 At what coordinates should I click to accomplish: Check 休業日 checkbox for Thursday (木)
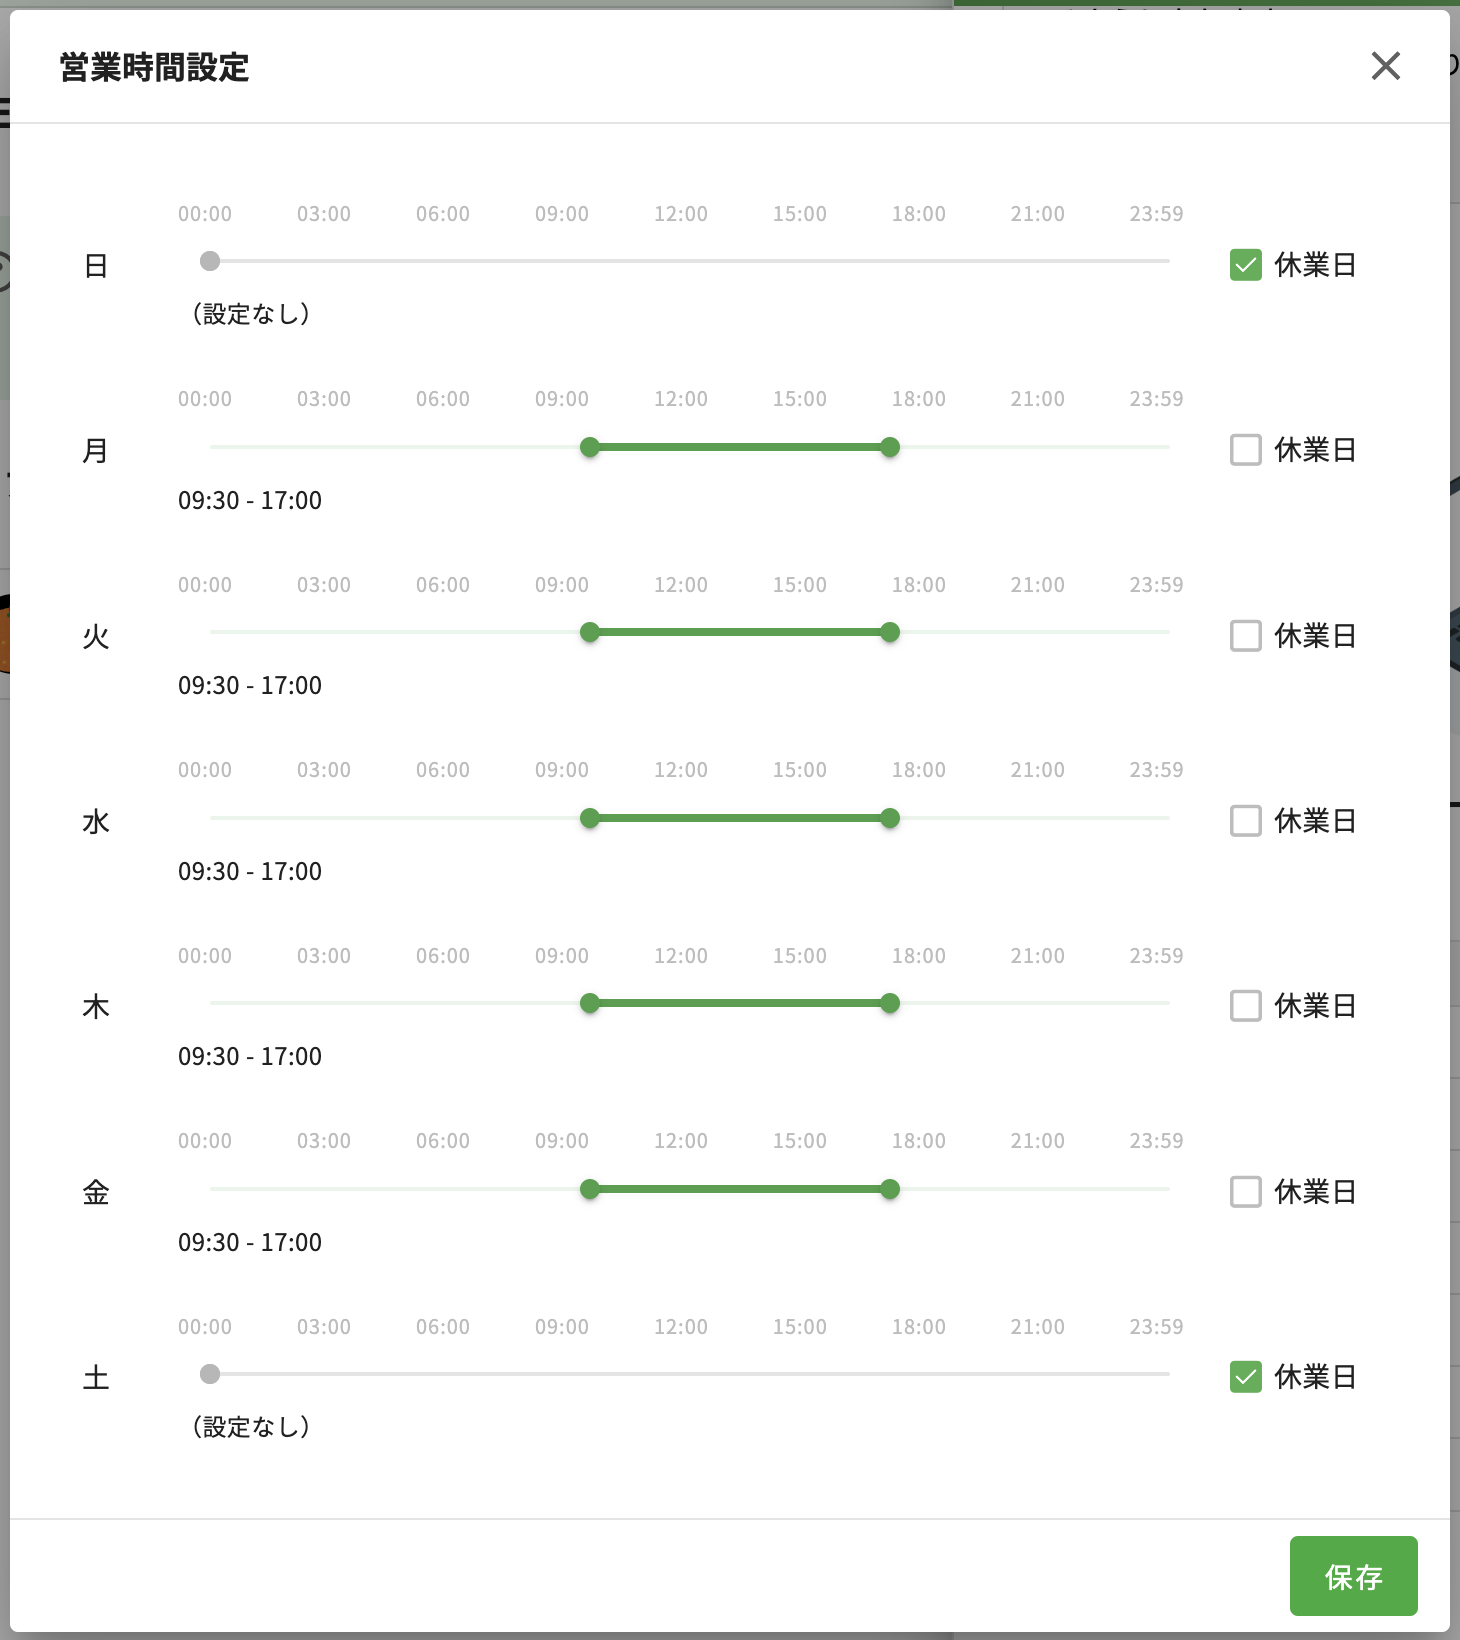pos(1246,1006)
